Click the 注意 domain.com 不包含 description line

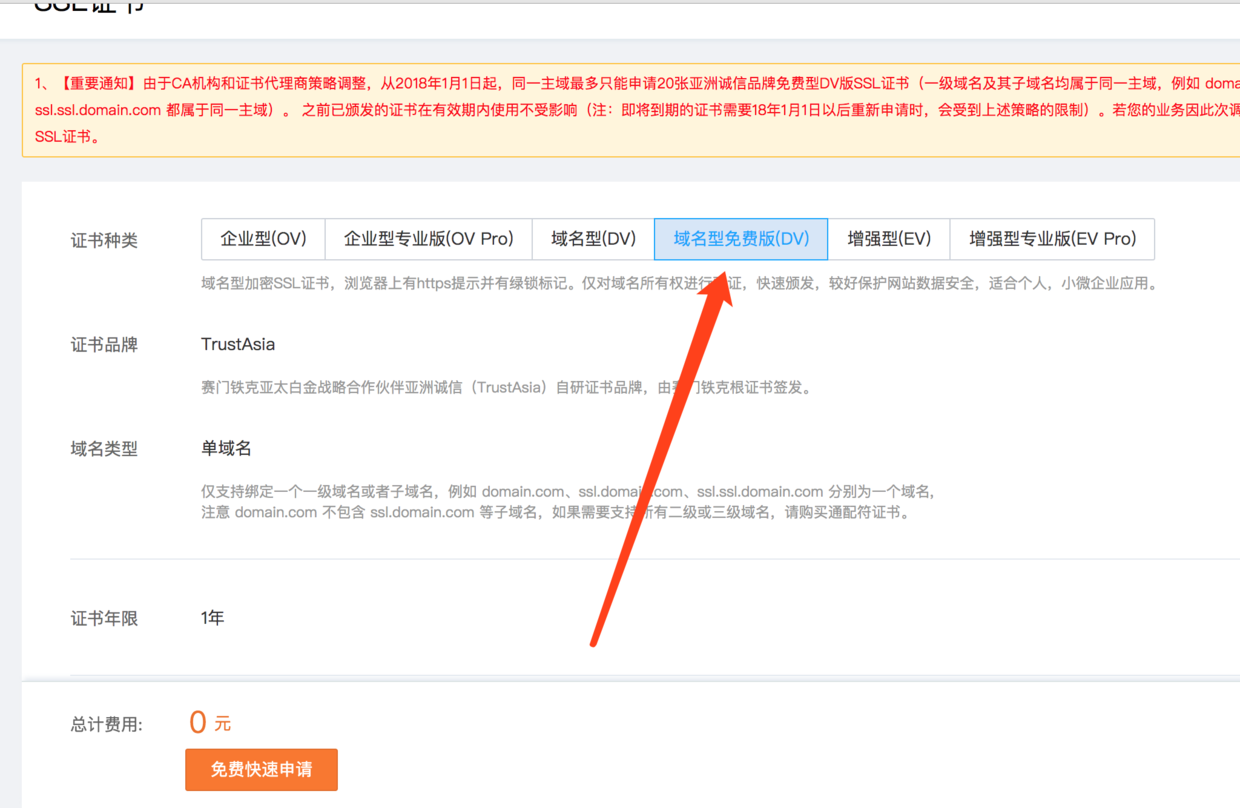click(556, 512)
